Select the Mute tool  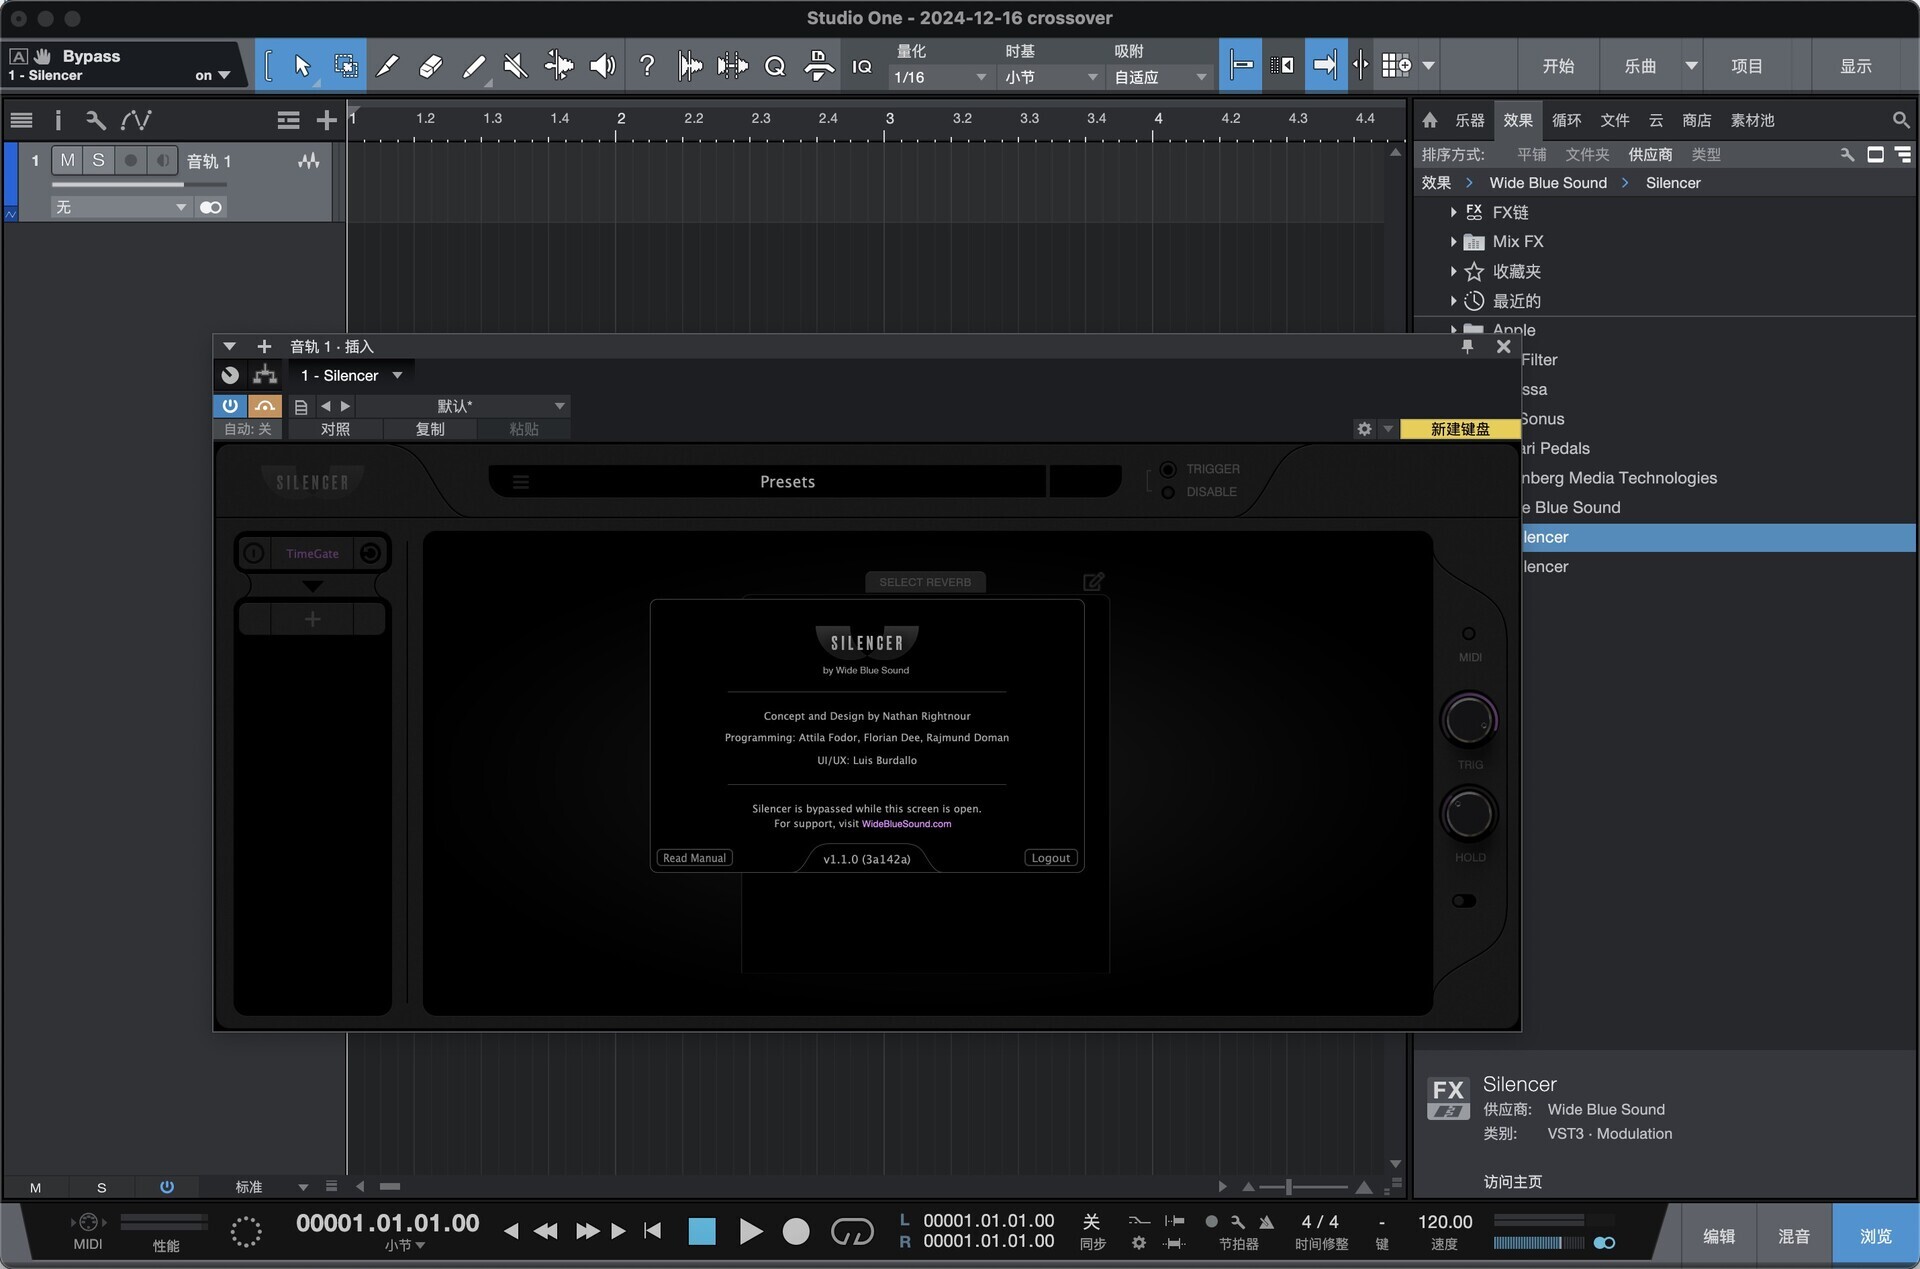click(x=515, y=66)
